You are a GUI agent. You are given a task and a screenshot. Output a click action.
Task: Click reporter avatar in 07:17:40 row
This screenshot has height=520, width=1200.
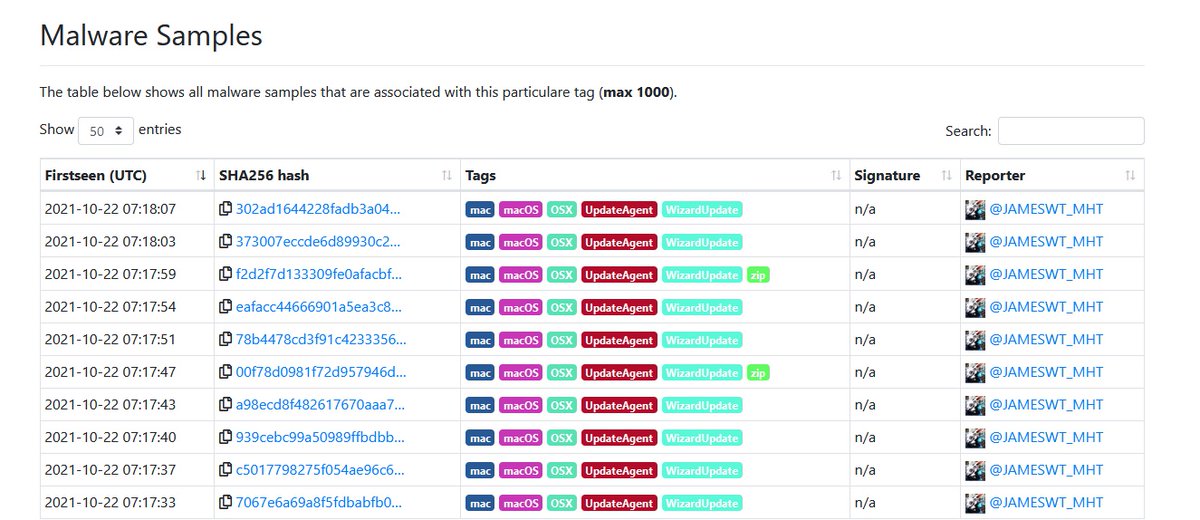(x=975, y=437)
